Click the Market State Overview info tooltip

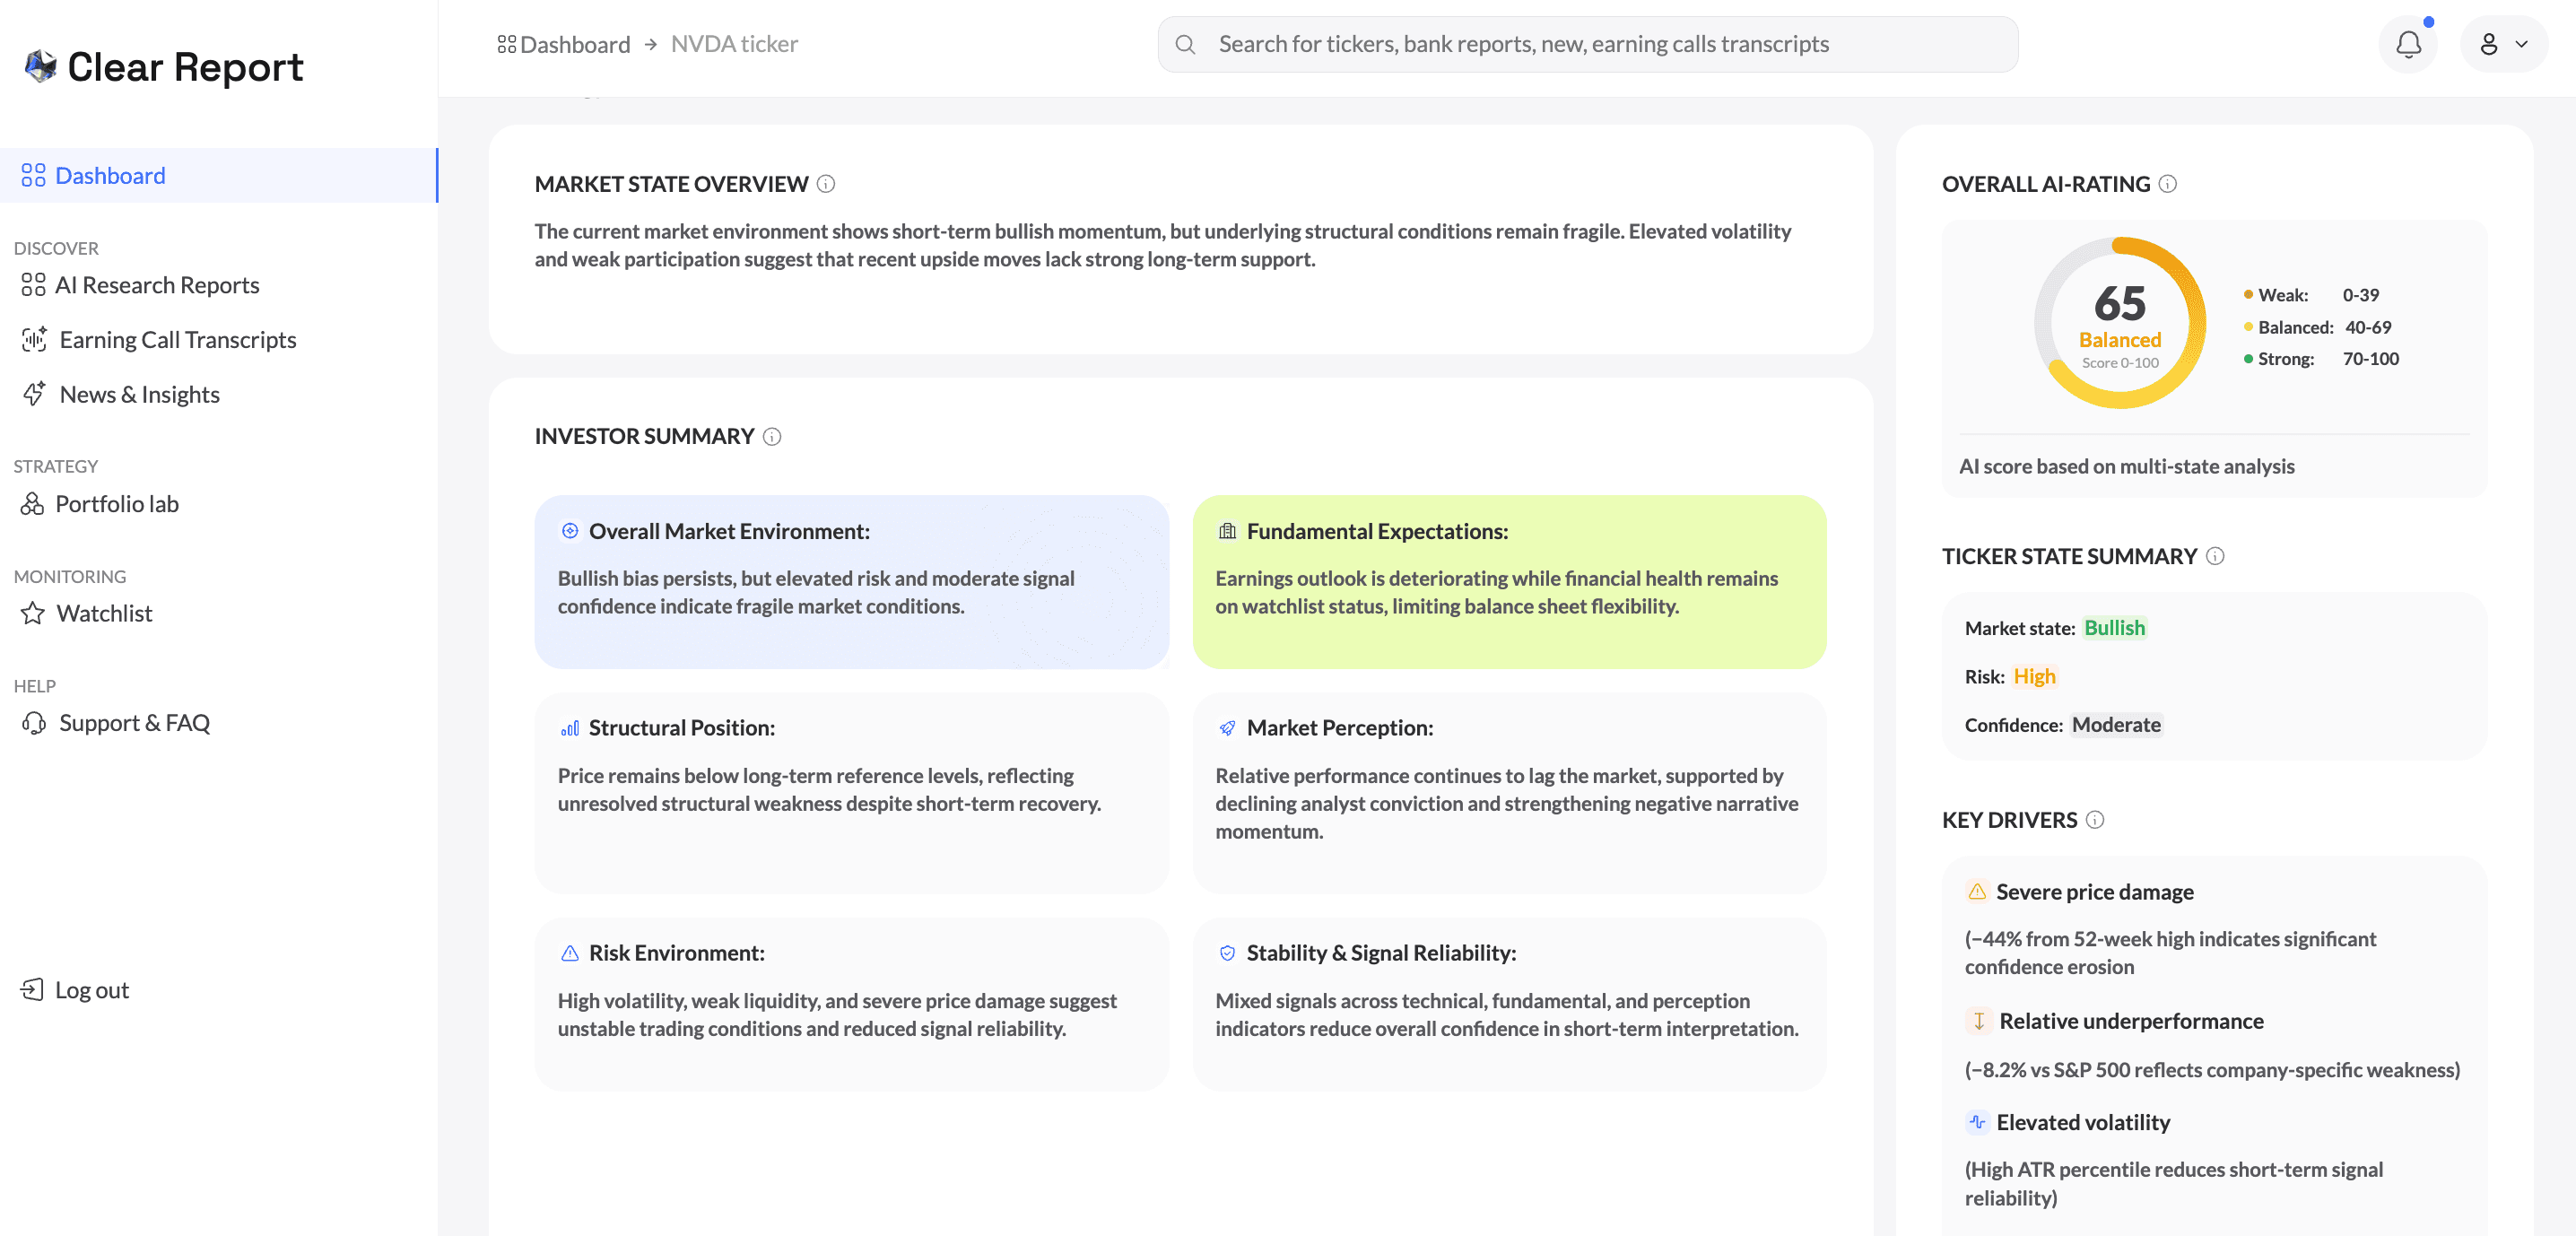coord(825,184)
